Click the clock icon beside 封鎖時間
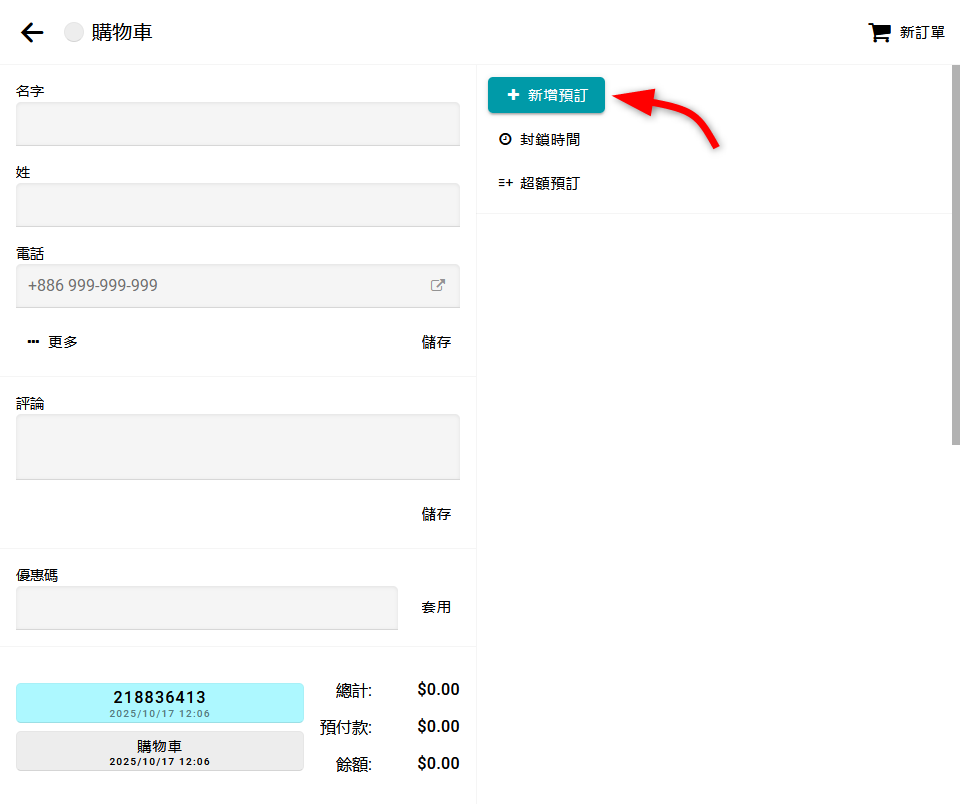 tap(505, 140)
